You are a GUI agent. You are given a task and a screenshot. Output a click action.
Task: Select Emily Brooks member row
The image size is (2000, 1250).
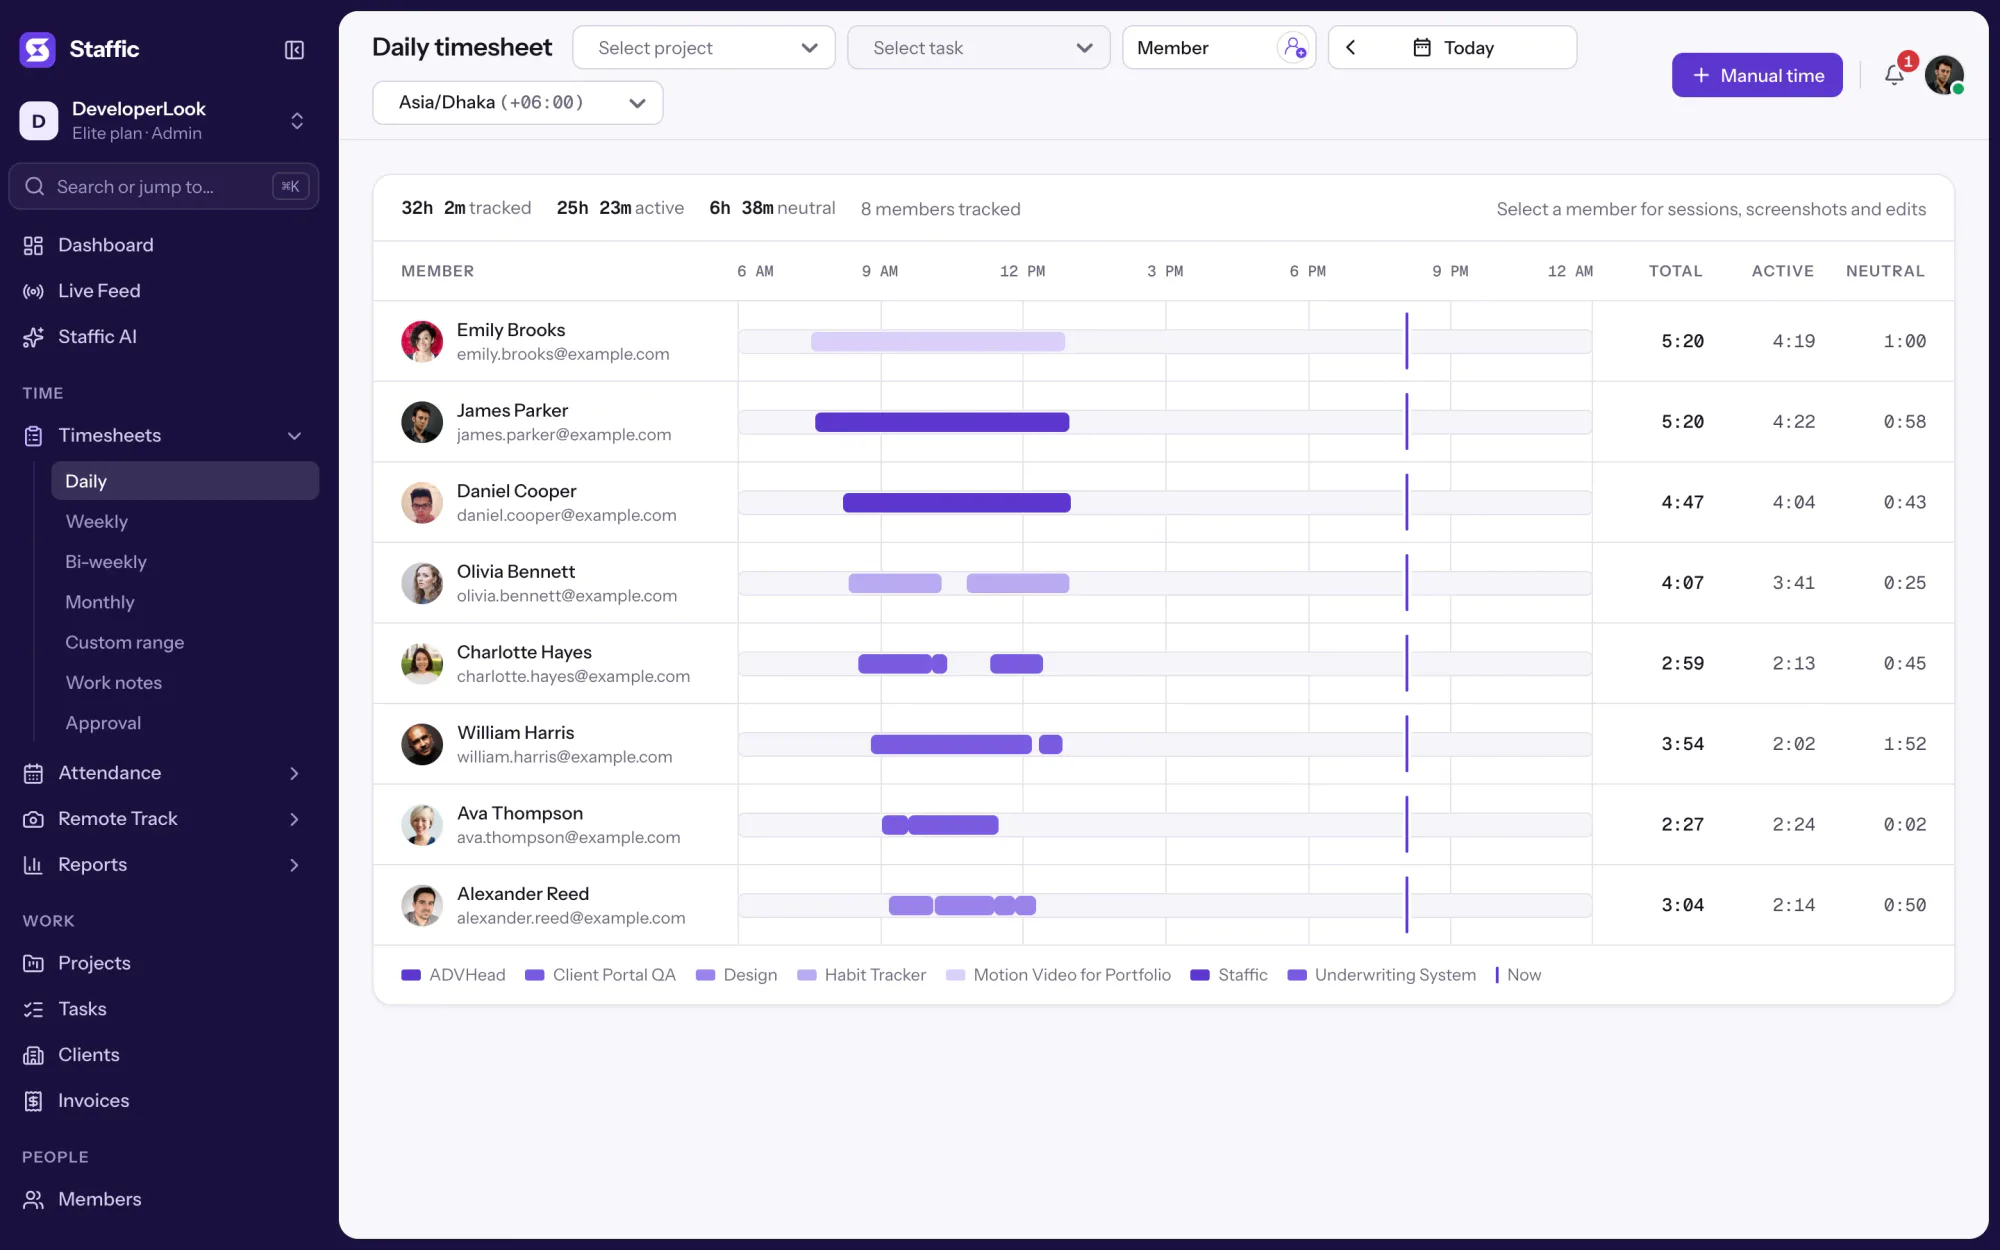pos(1163,342)
